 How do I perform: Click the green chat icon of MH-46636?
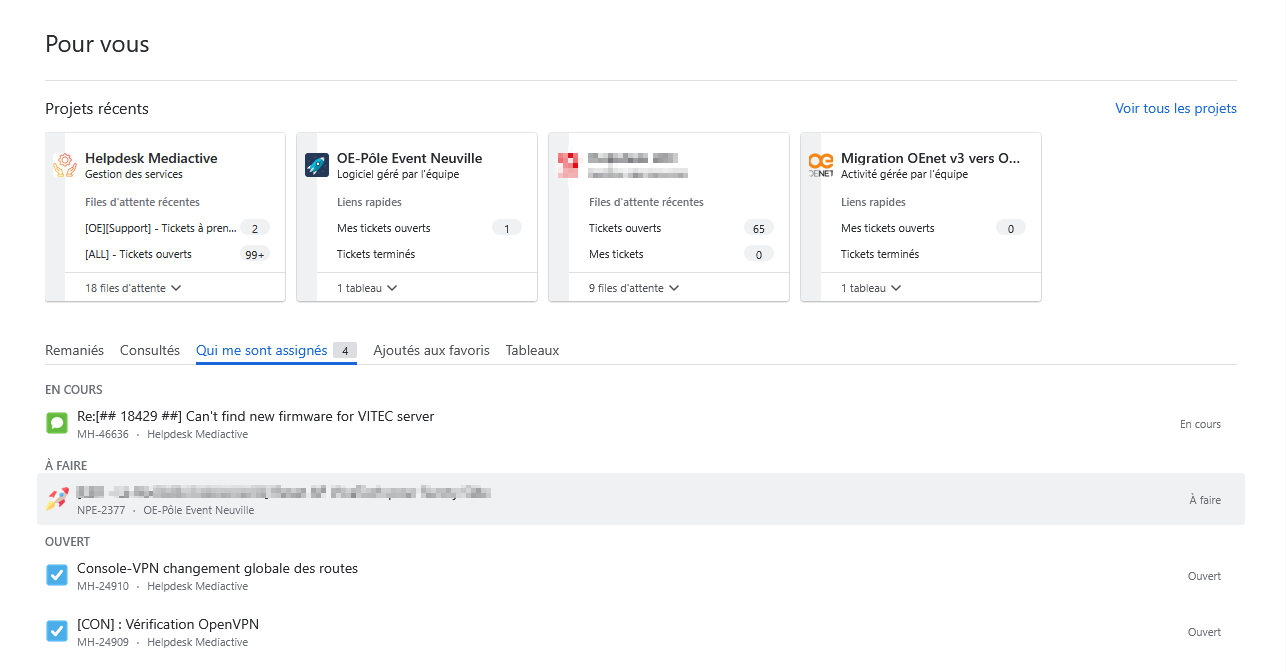point(57,423)
